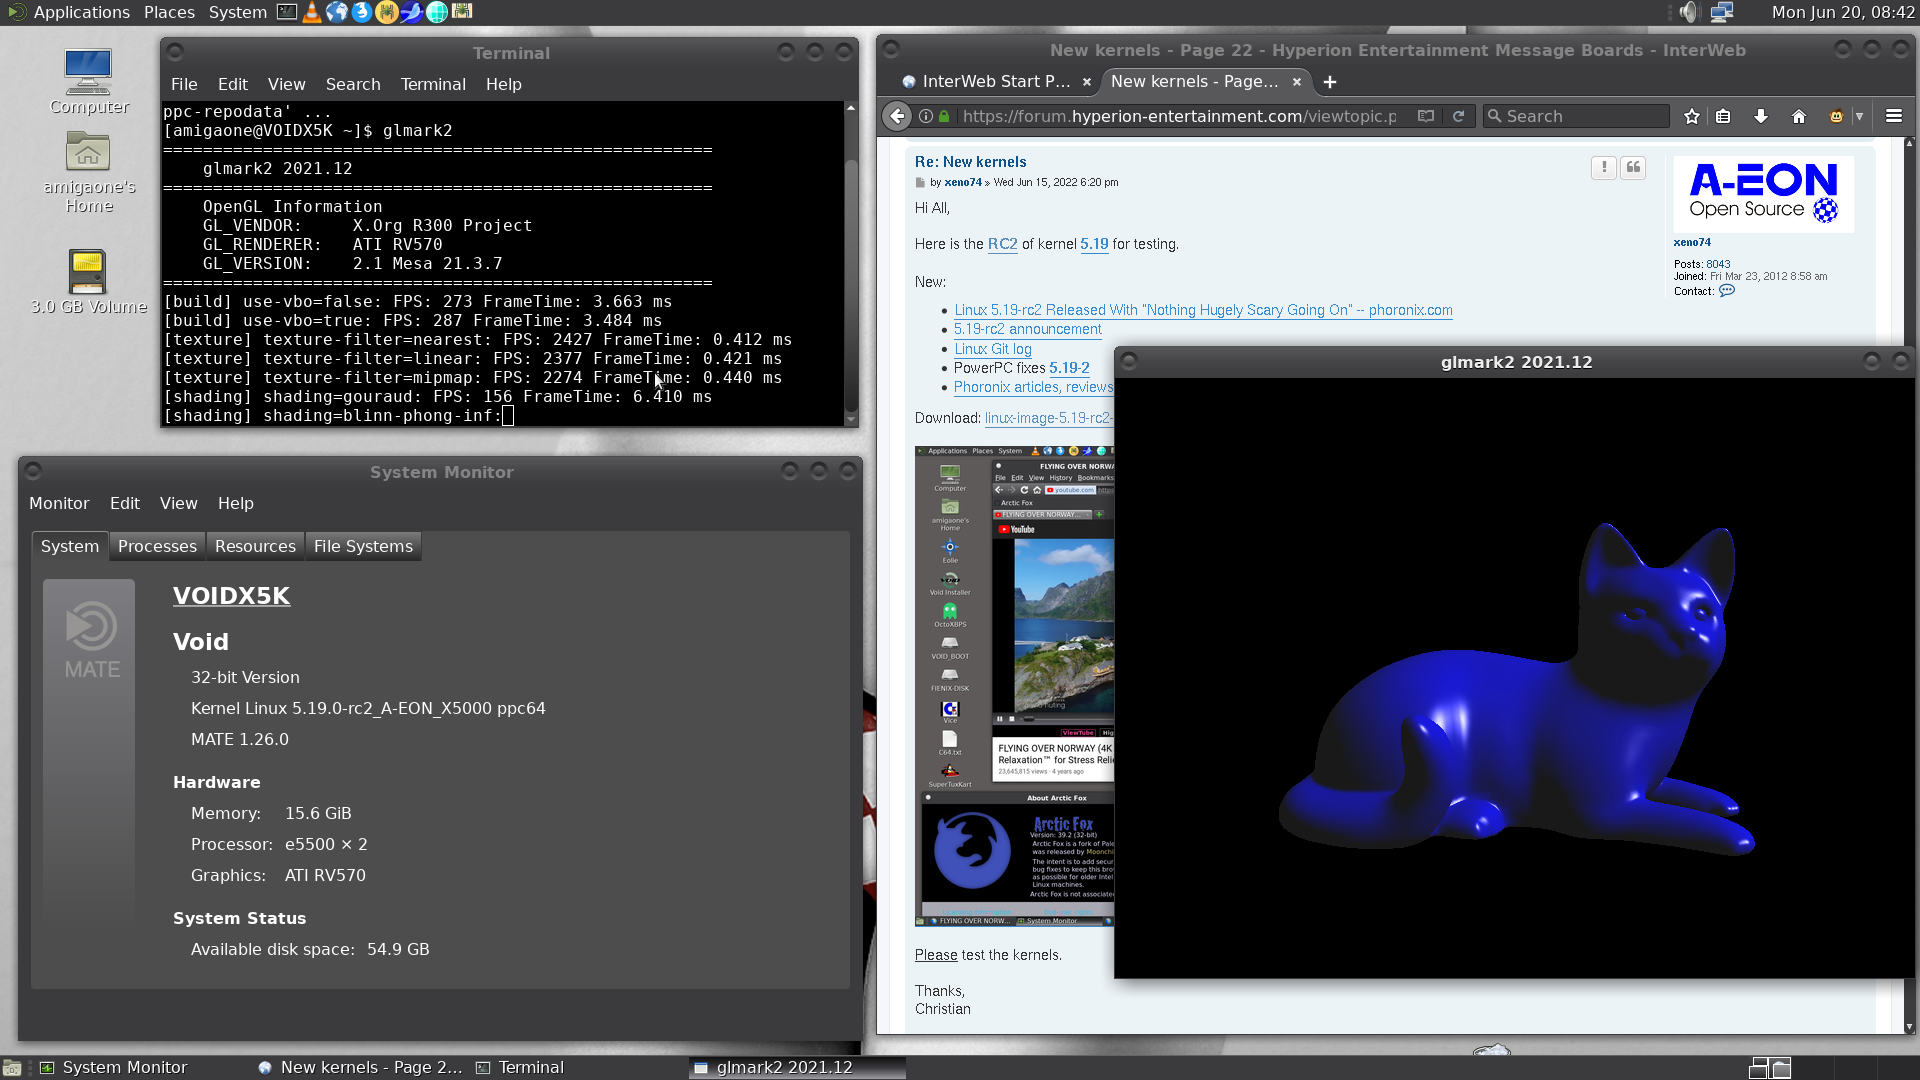Switch to the File Systems tab
1920x1080 pixels.
pos(363,546)
